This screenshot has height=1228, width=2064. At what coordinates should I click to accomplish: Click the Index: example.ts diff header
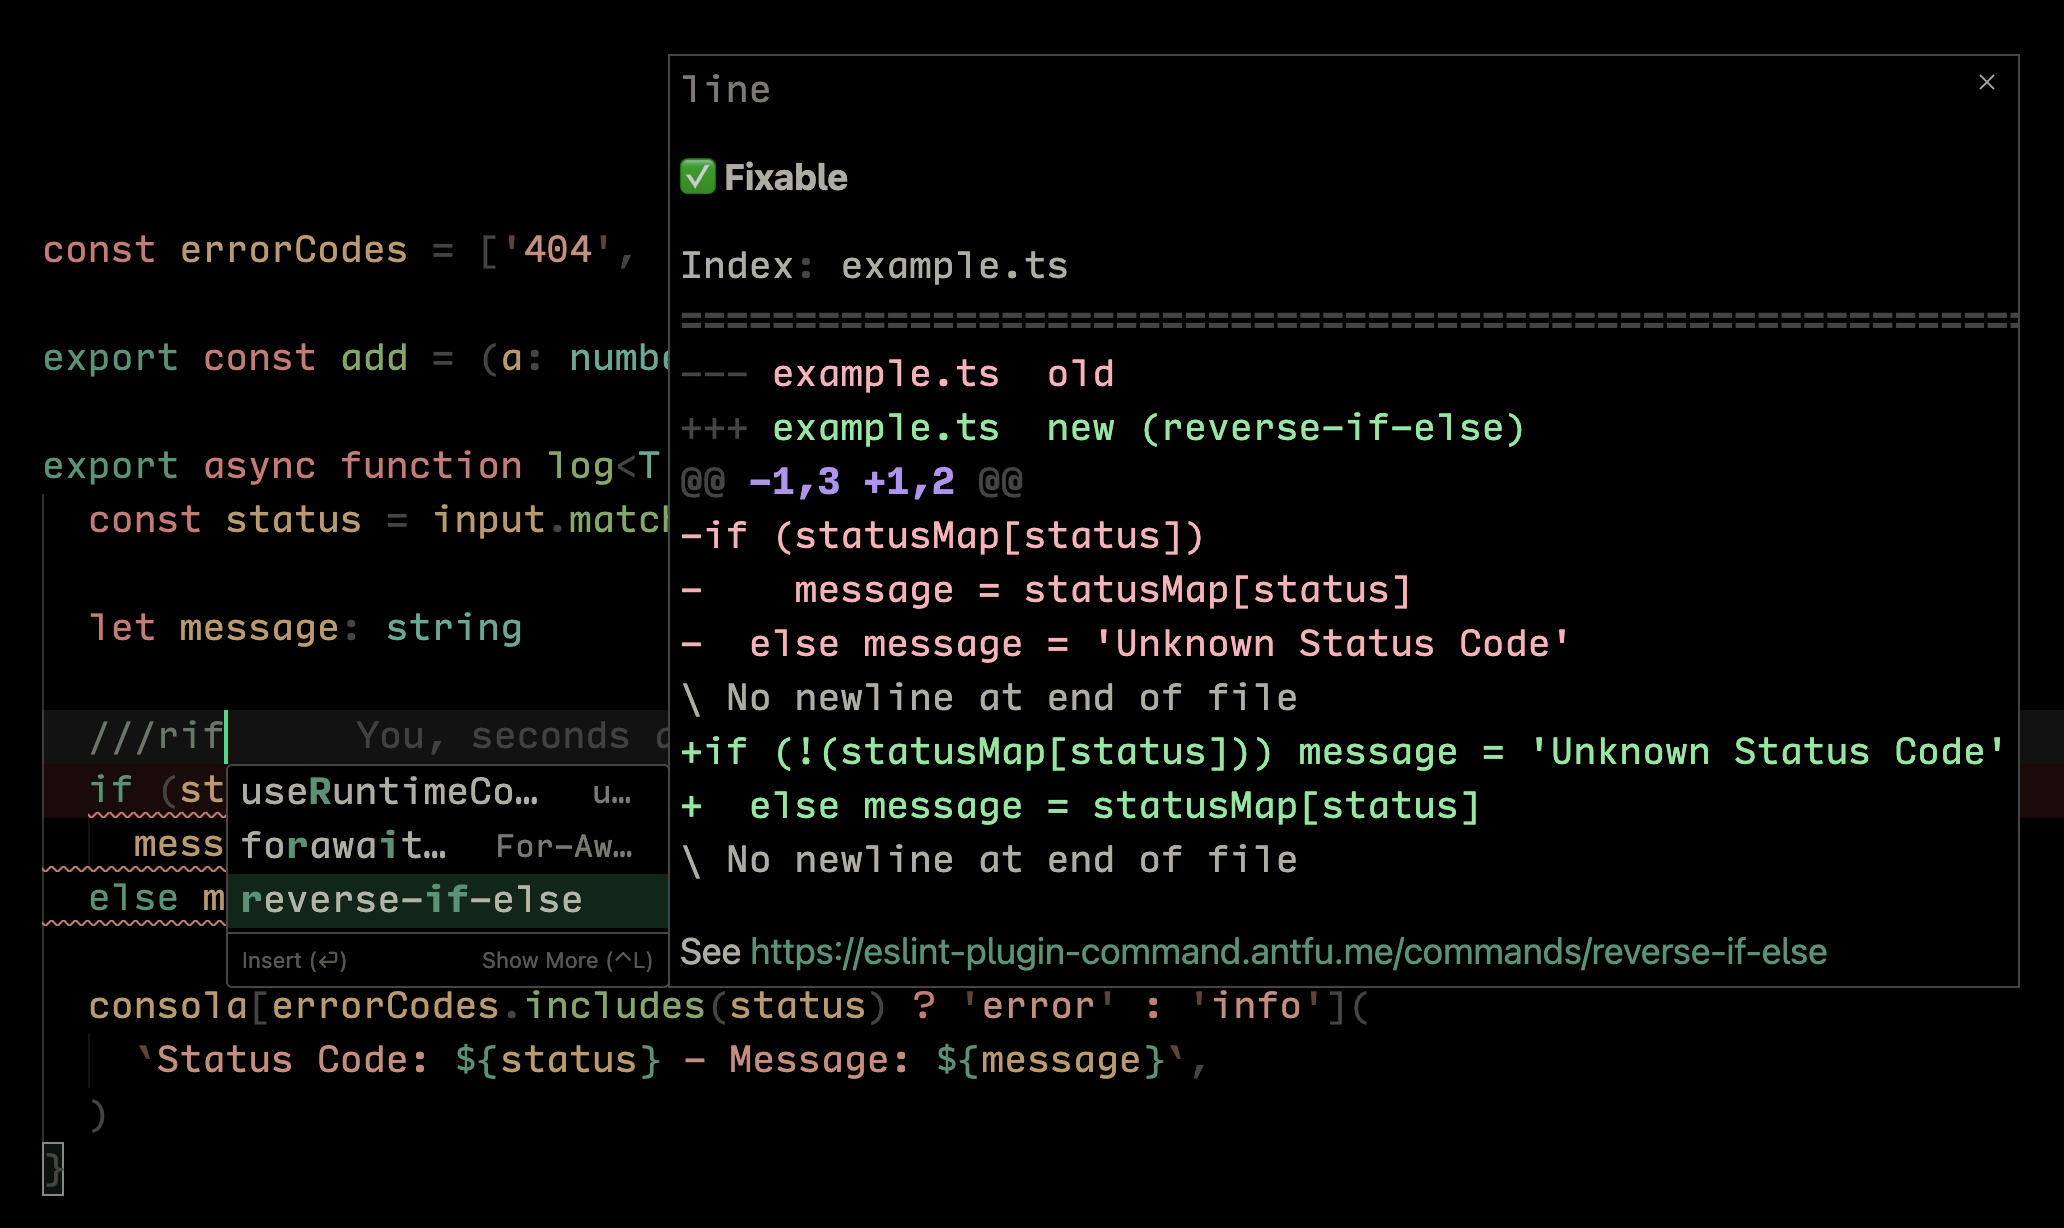click(x=874, y=266)
